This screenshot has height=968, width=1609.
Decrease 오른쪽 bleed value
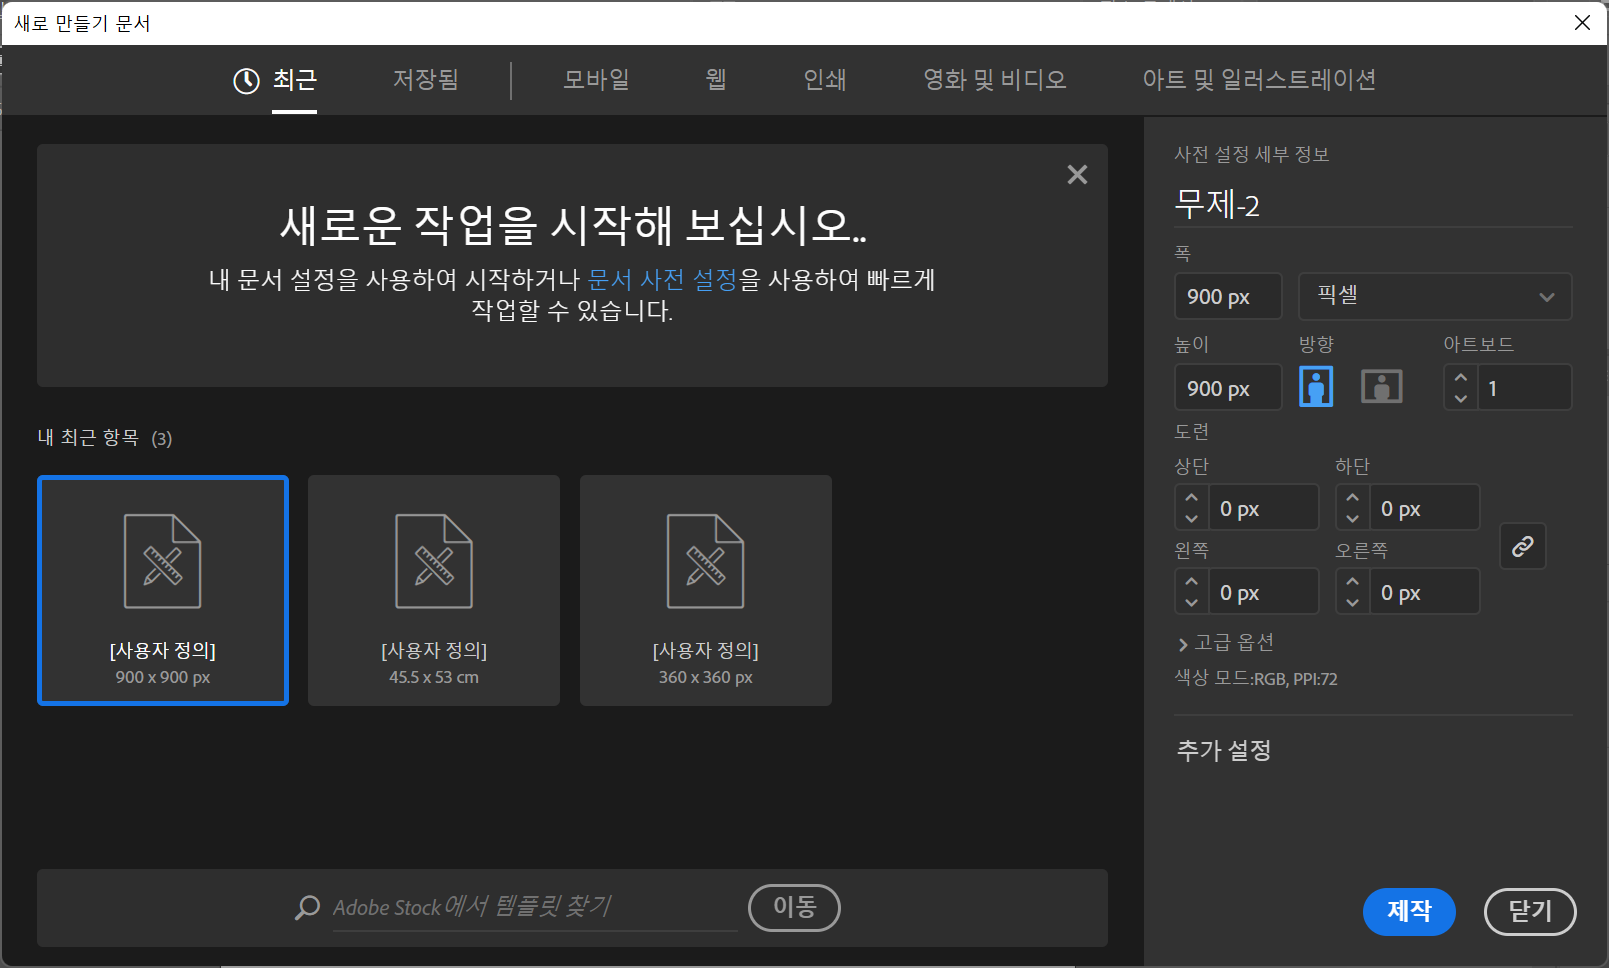pyautogui.click(x=1352, y=602)
